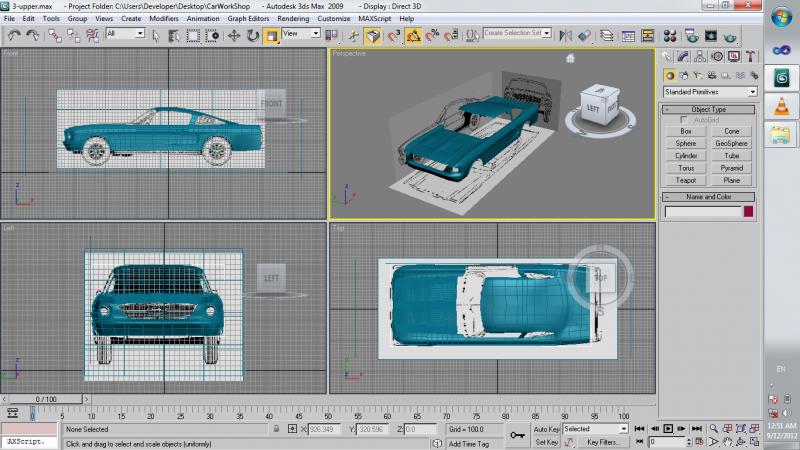
Task: Toggle Auto Key animation mode
Action: [546, 428]
